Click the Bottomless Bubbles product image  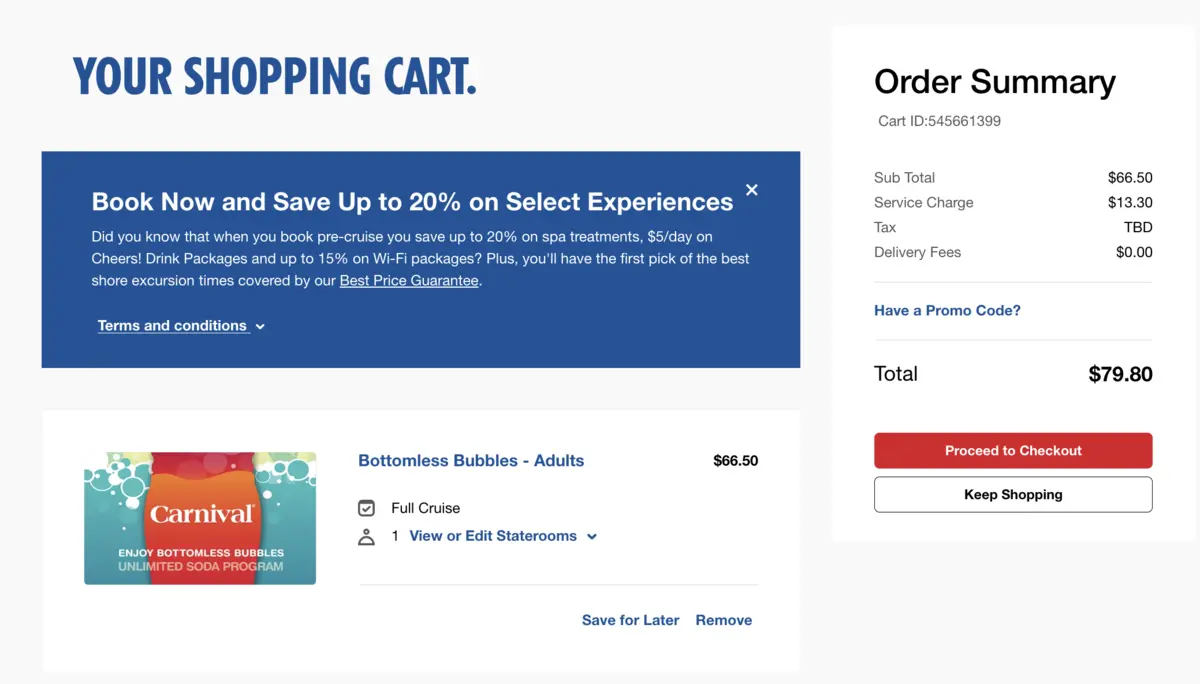200,518
